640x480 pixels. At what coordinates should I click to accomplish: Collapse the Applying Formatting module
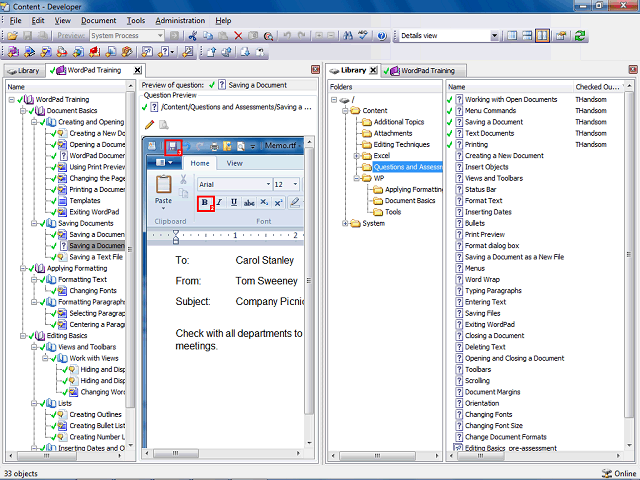coord(23,268)
